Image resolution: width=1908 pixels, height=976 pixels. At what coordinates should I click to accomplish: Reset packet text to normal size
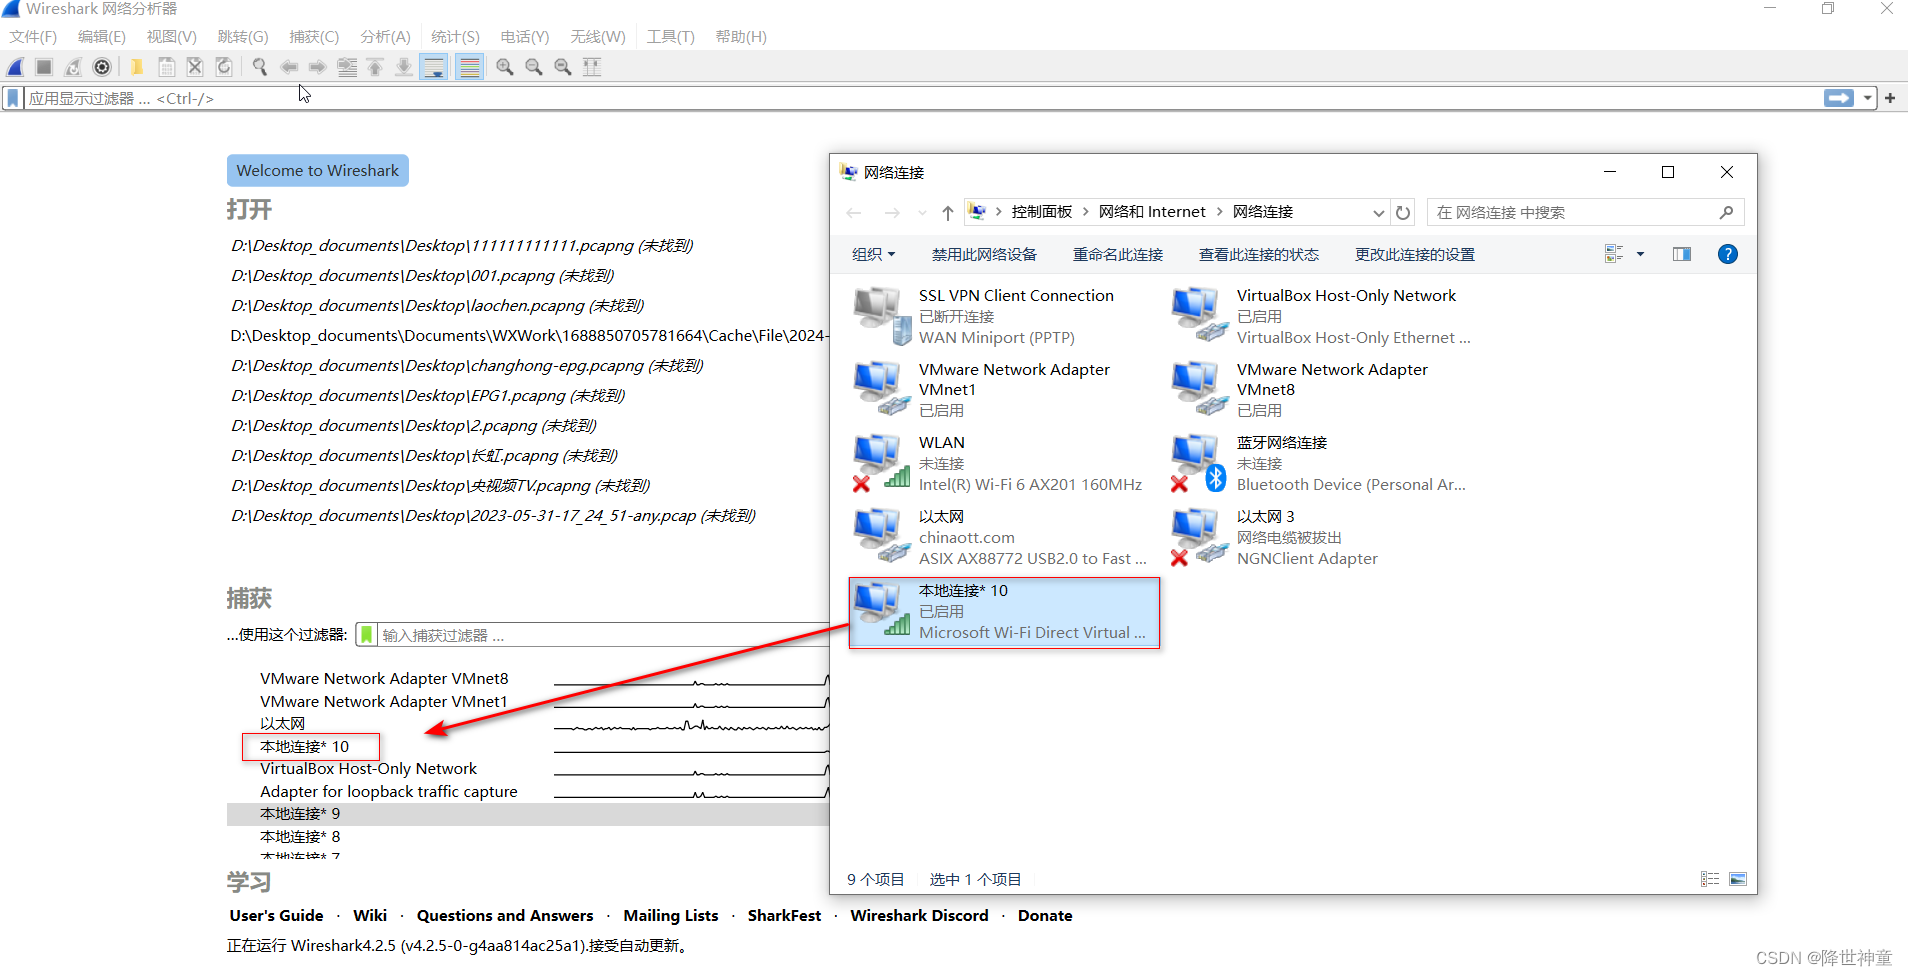click(563, 67)
